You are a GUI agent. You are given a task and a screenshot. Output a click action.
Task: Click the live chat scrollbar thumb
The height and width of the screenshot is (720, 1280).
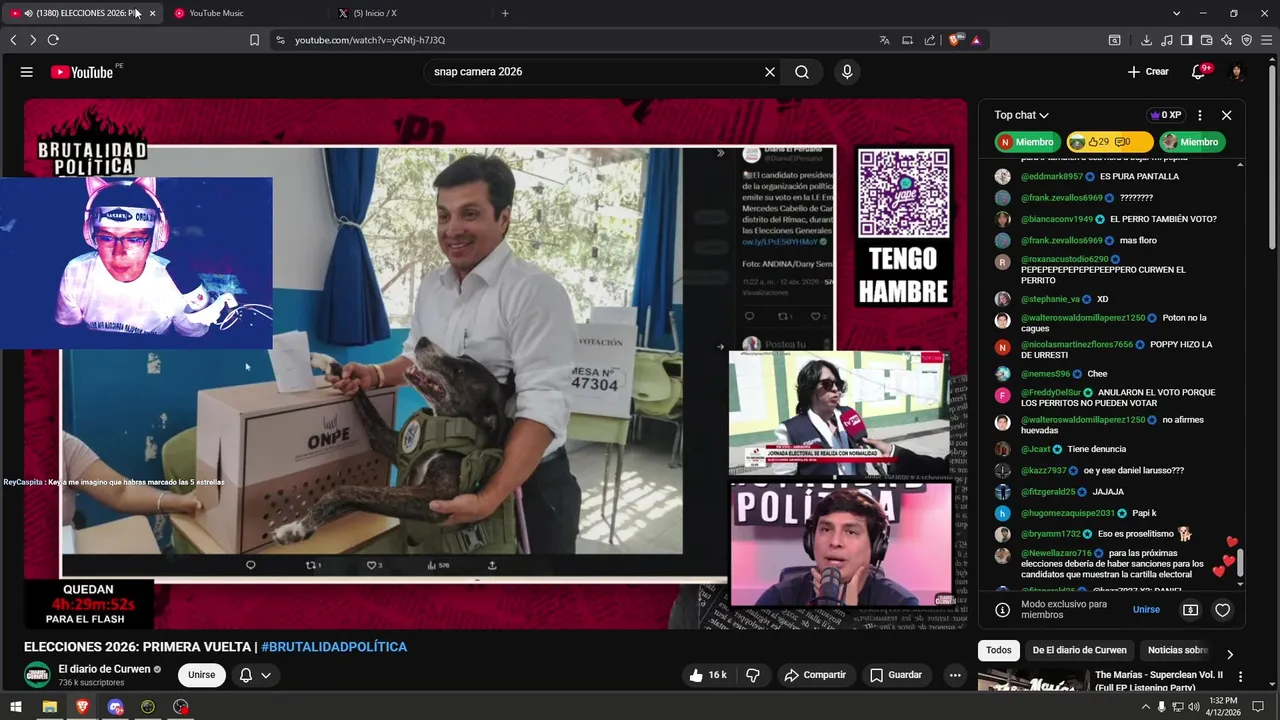[x=1240, y=562]
